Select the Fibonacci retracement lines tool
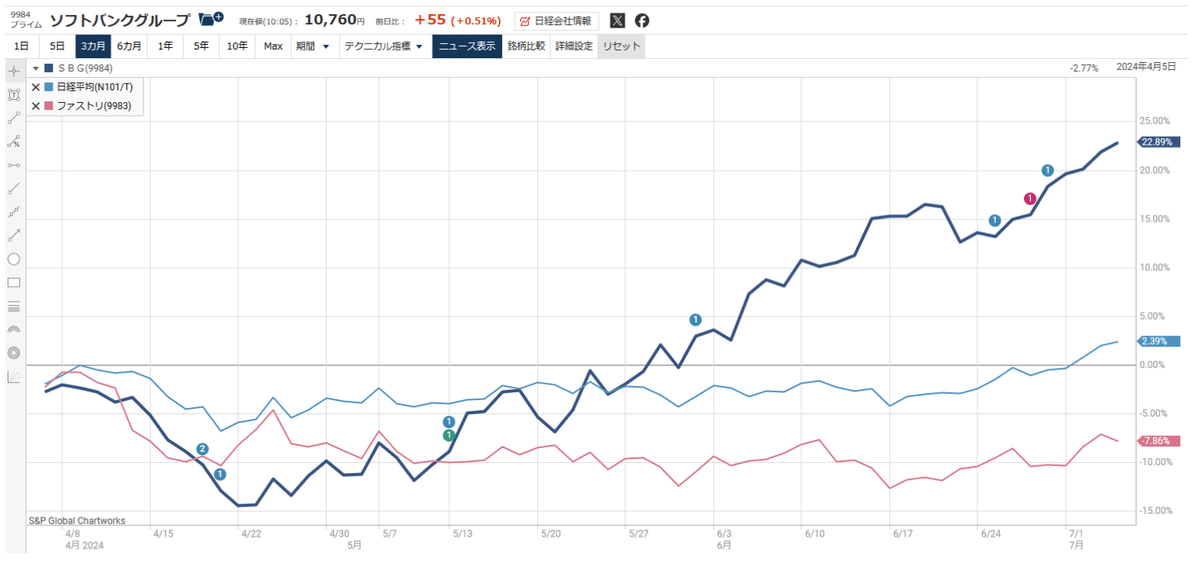The width and height of the screenshot is (1200, 562). (14, 306)
